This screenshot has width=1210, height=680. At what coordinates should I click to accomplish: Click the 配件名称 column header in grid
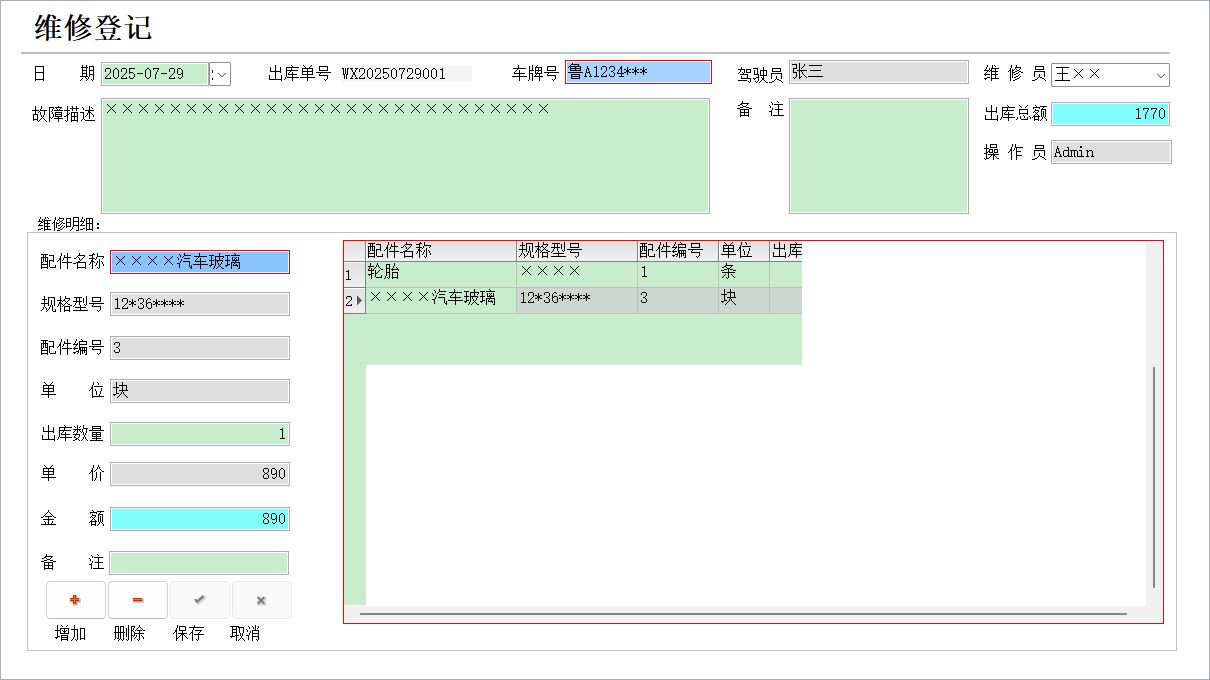coord(441,251)
